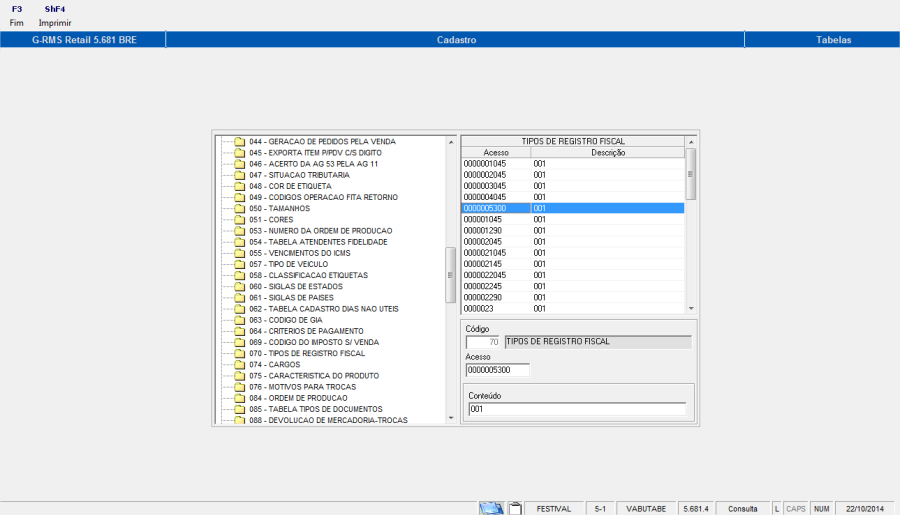The width and height of the screenshot is (900, 515).
Task: Click folder icon of 045 - EXPORTA ITEM P/PDV
Action: point(240,153)
